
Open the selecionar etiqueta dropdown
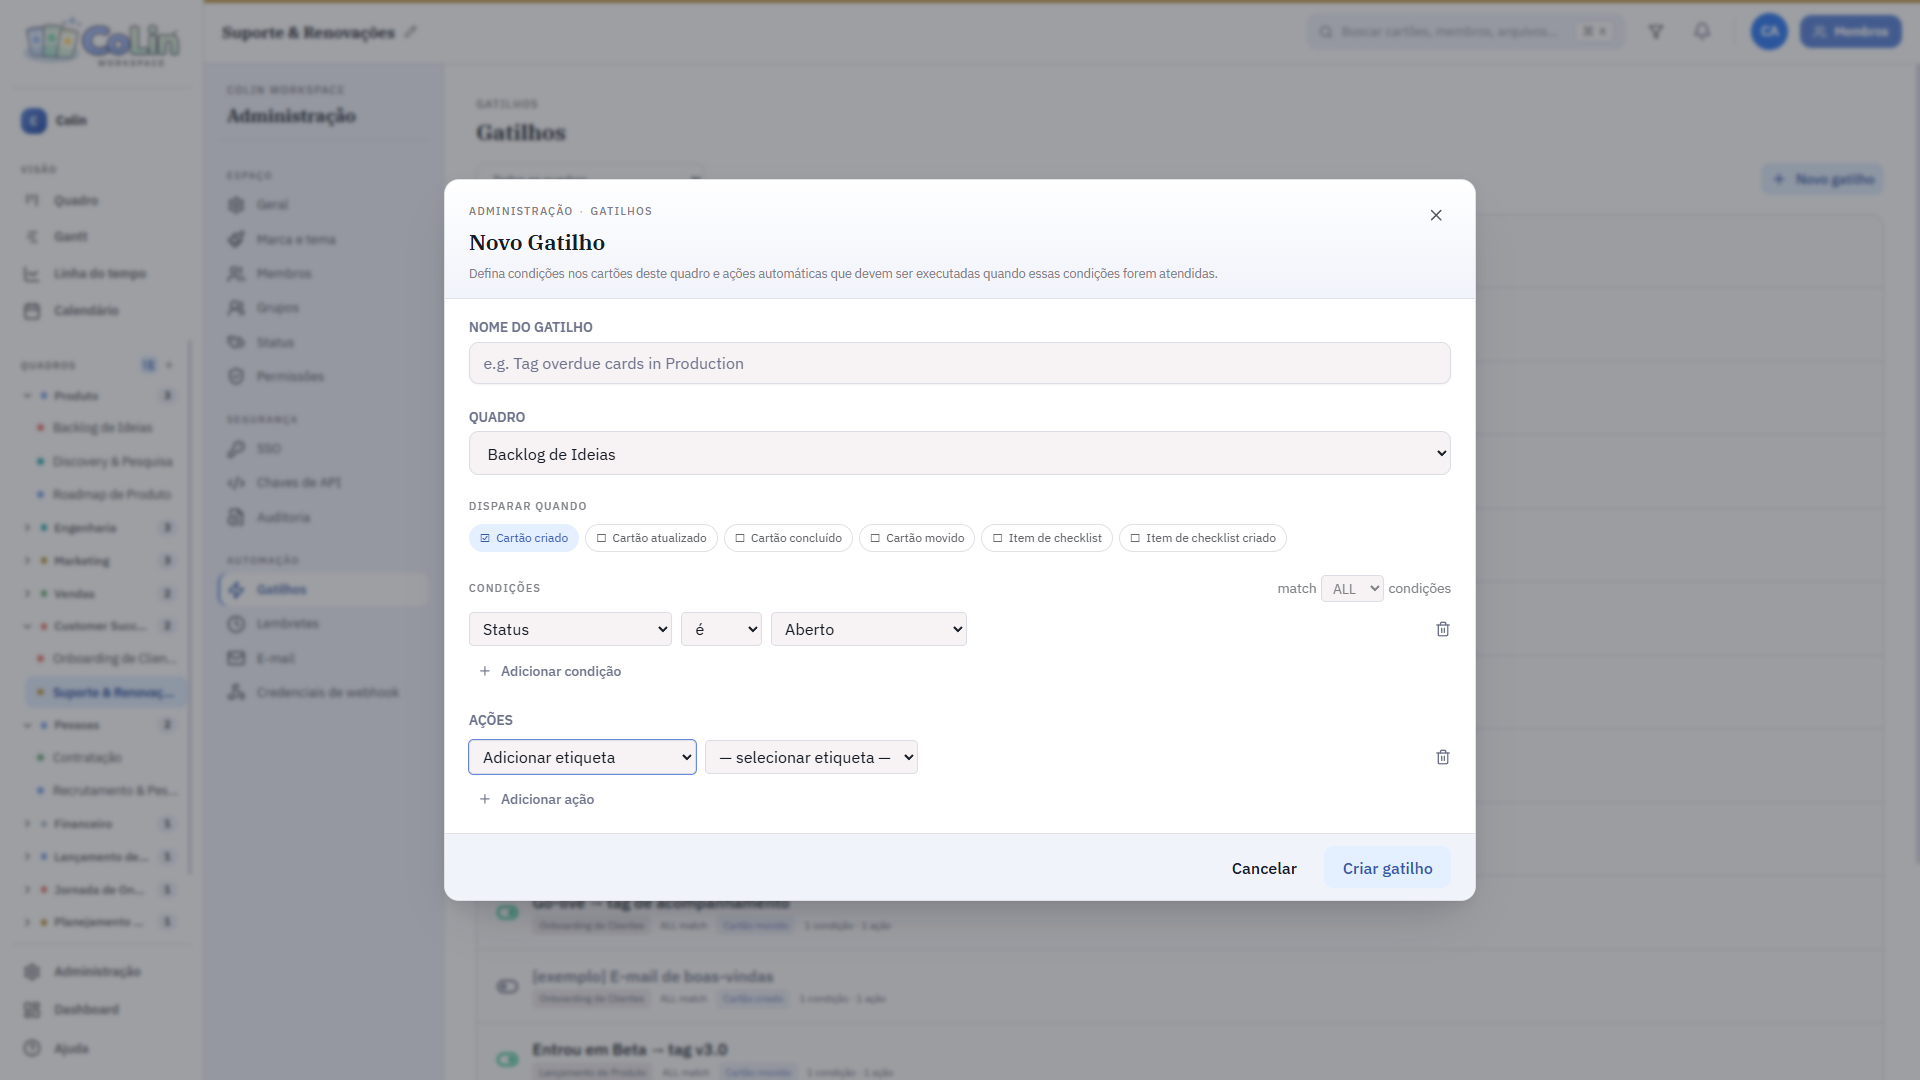tap(811, 757)
